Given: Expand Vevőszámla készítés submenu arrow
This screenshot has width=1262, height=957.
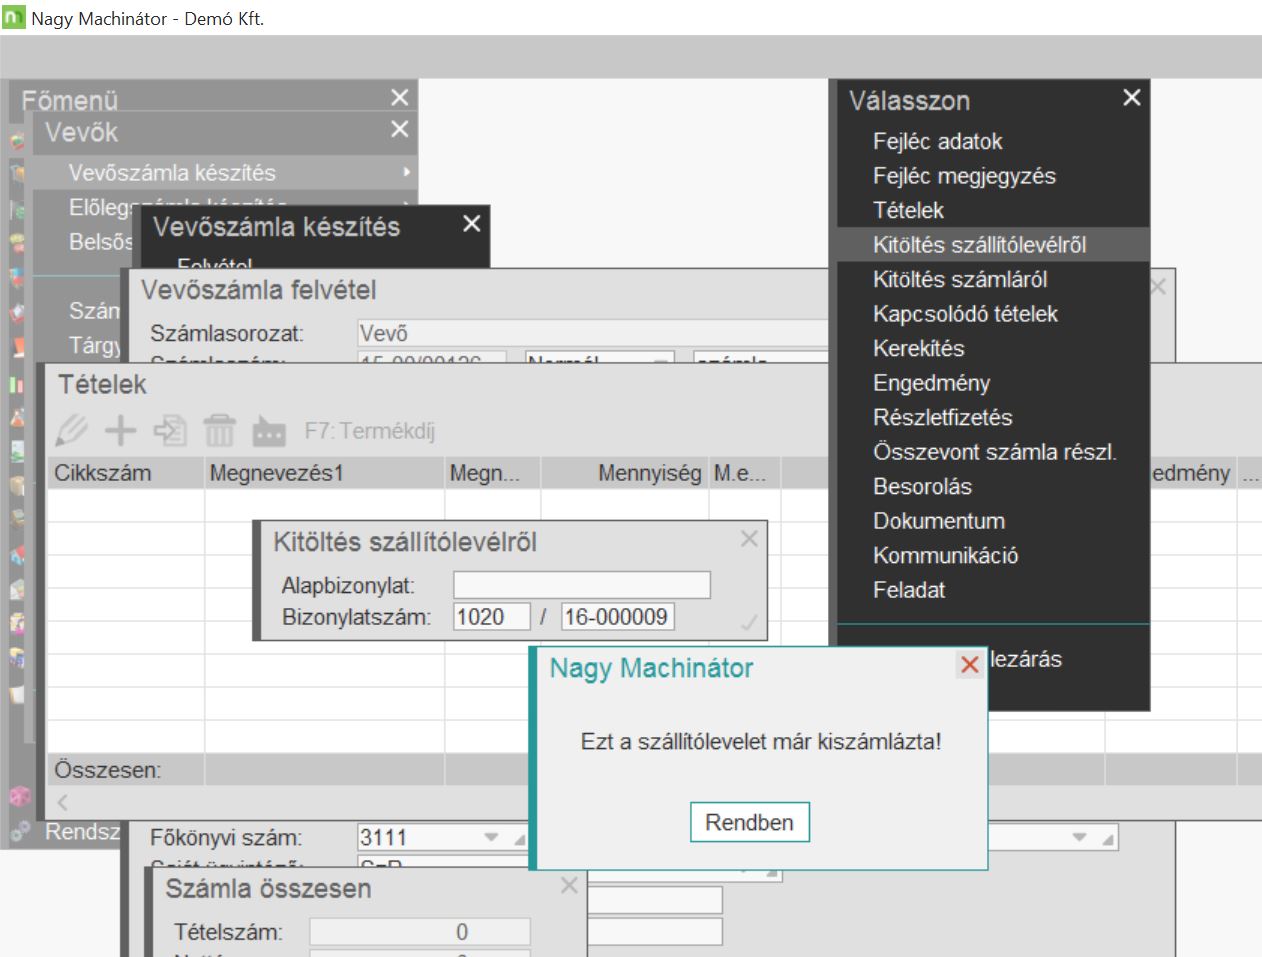Looking at the screenshot, I should pos(406,173).
